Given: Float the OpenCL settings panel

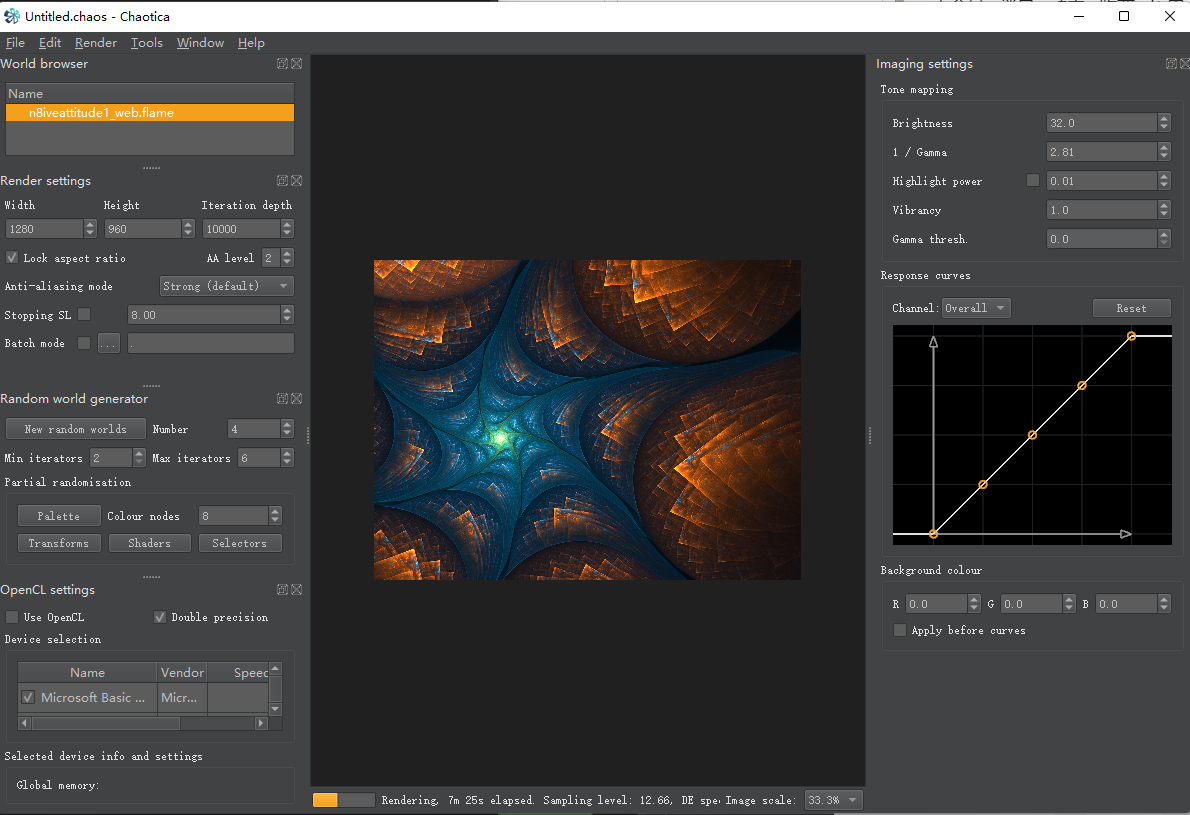Looking at the screenshot, I should click(283, 590).
